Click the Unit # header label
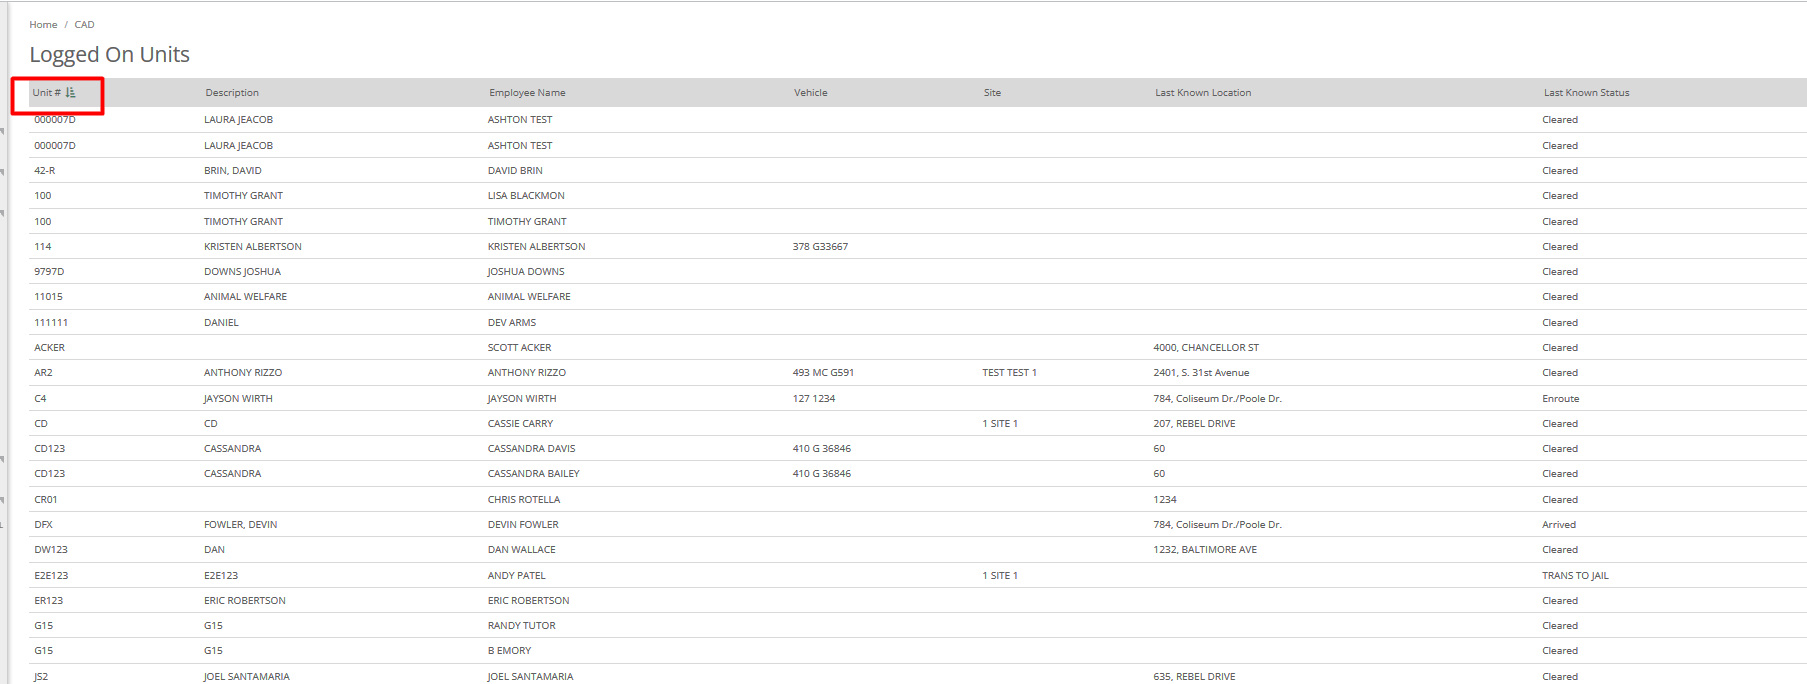The width and height of the screenshot is (1807, 684). click(x=47, y=92)
